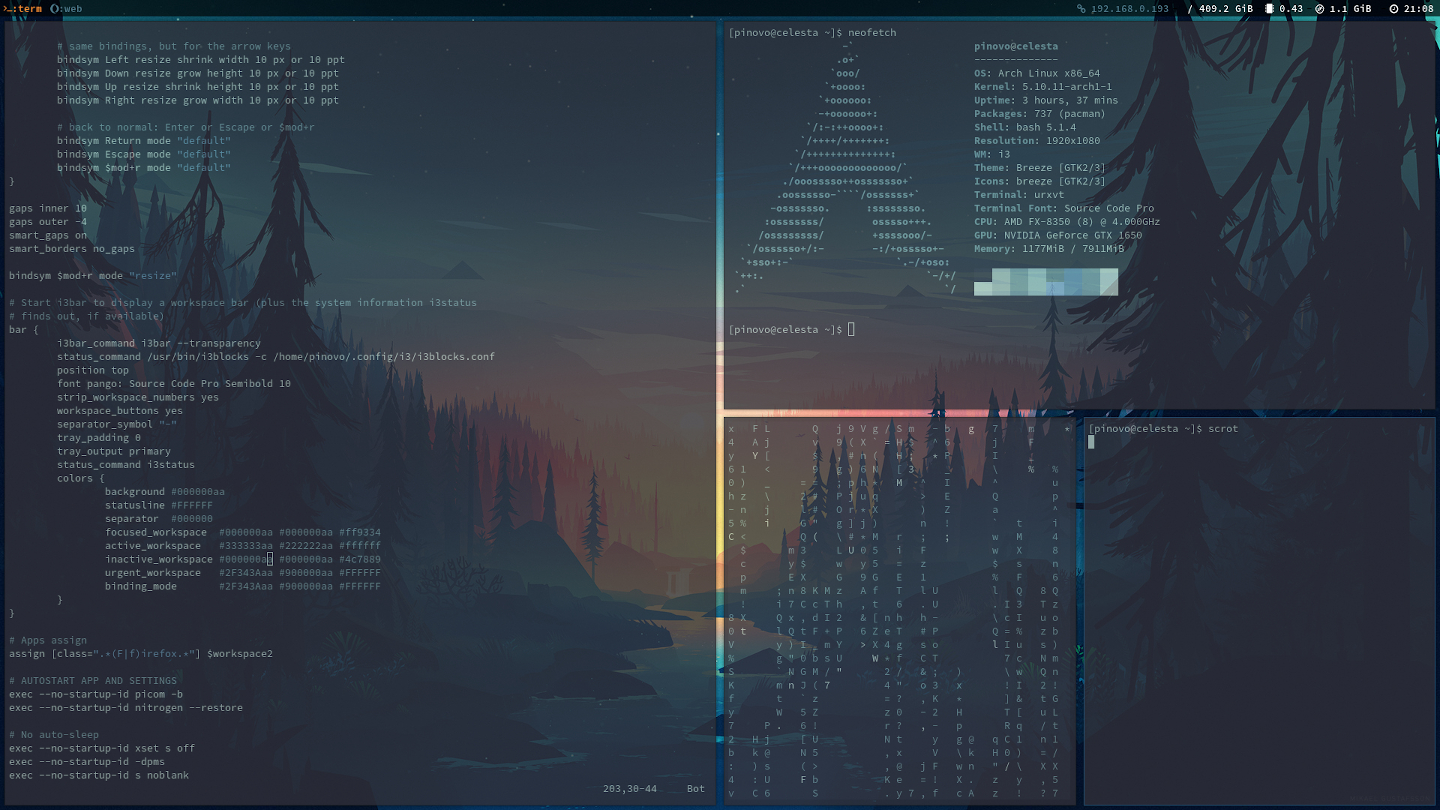Image resolution: width=1440 pixels, height=810 pixels.
Task: Click the 192.168.0.193 IP address block
Action: (x=1130, y=8)
